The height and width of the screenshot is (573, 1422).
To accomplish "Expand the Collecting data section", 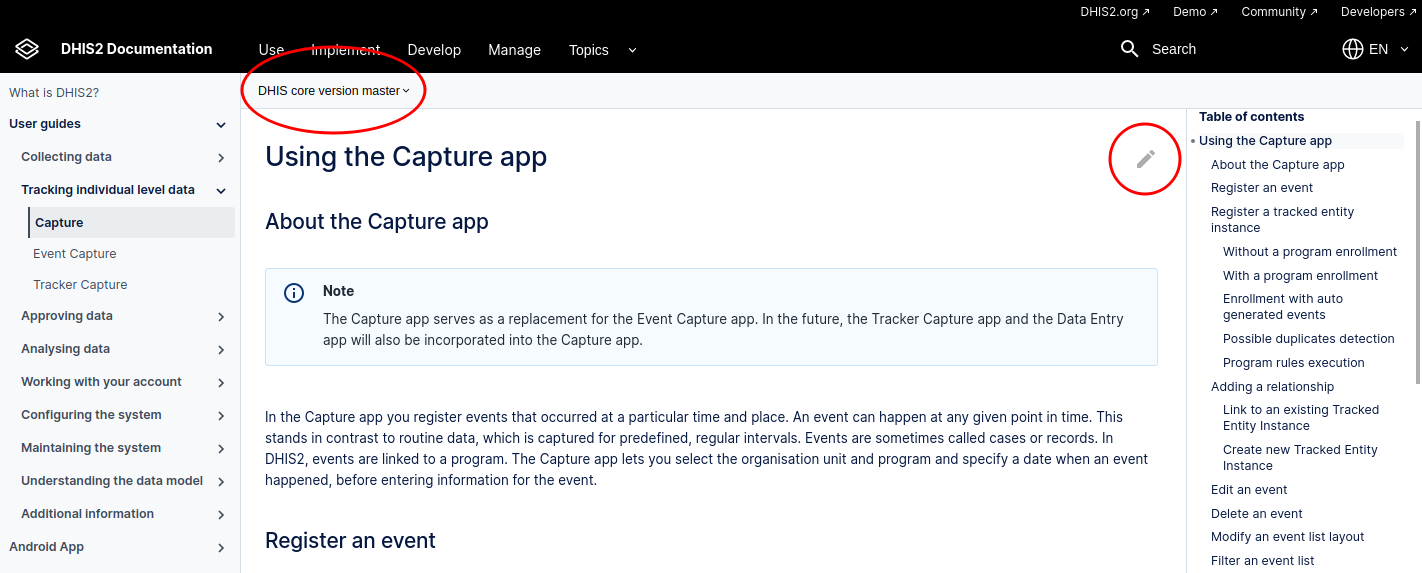I will (221, 157).
